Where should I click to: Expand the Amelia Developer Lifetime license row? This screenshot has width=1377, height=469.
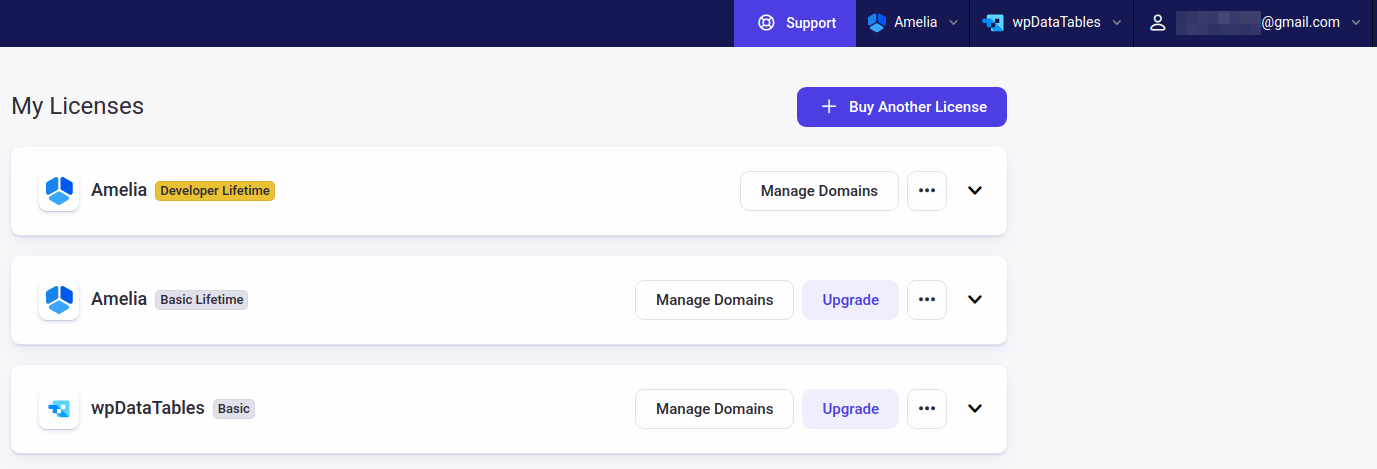coord(975,191)
